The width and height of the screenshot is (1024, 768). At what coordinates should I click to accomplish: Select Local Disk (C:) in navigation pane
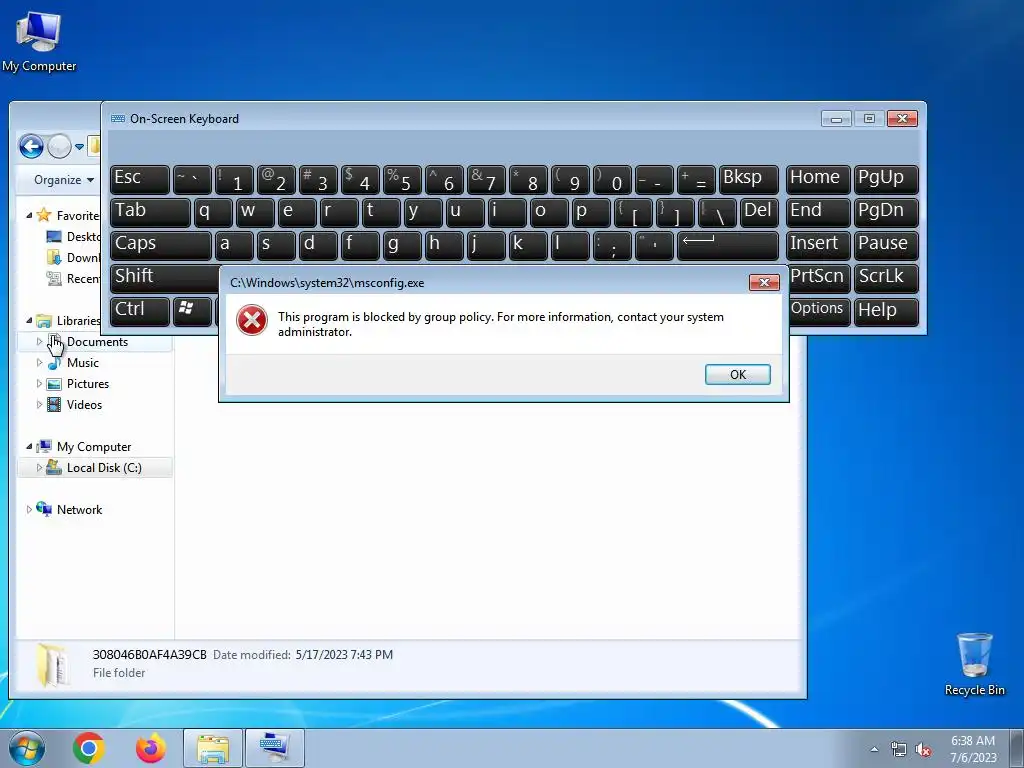pyautogui.click(x=104, y=468)
